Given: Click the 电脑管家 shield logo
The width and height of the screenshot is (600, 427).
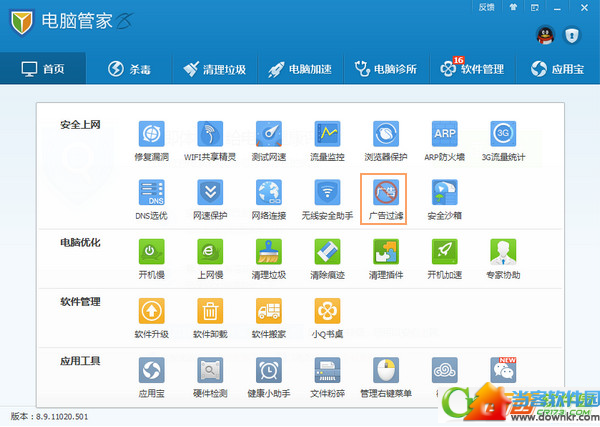Looking at the screenshot, I should [22, 21].
